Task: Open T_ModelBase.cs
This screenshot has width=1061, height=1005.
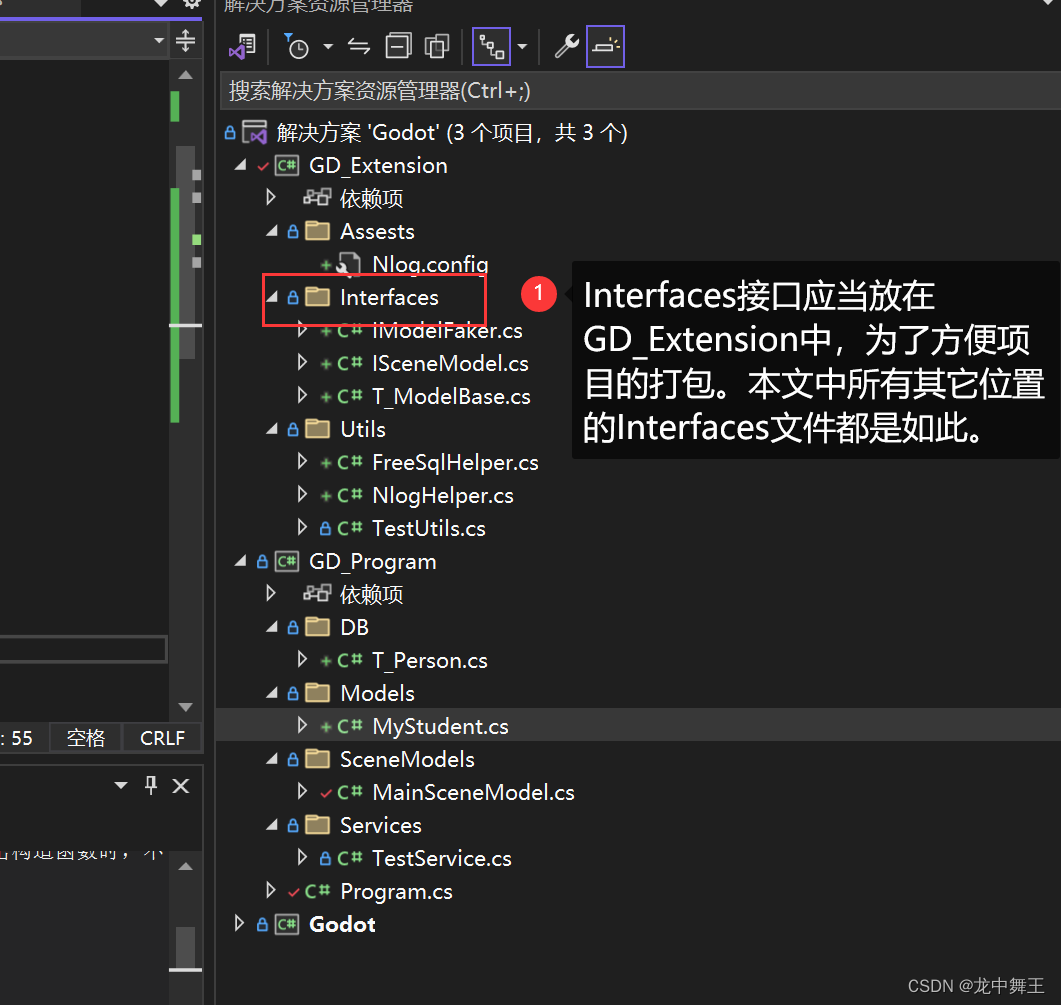Action: pyautogui.click(x=451, y=397)
